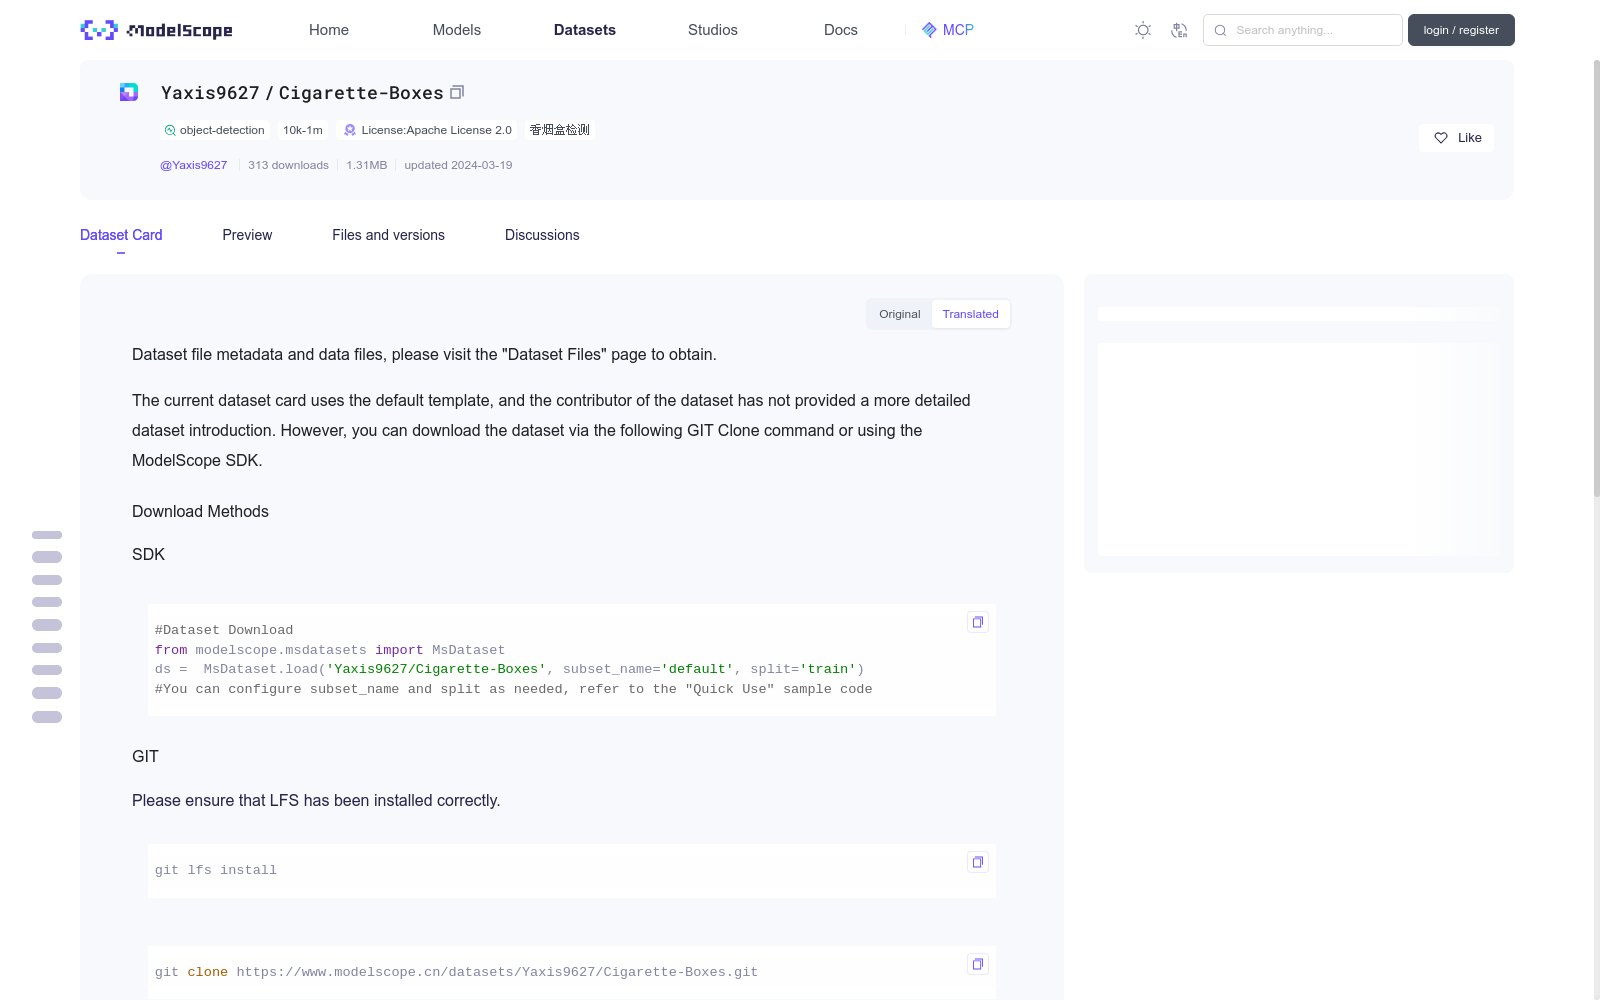Click the magnifier icon in the search box
Screen dimensions: 1600x1000
[1220, 30]
